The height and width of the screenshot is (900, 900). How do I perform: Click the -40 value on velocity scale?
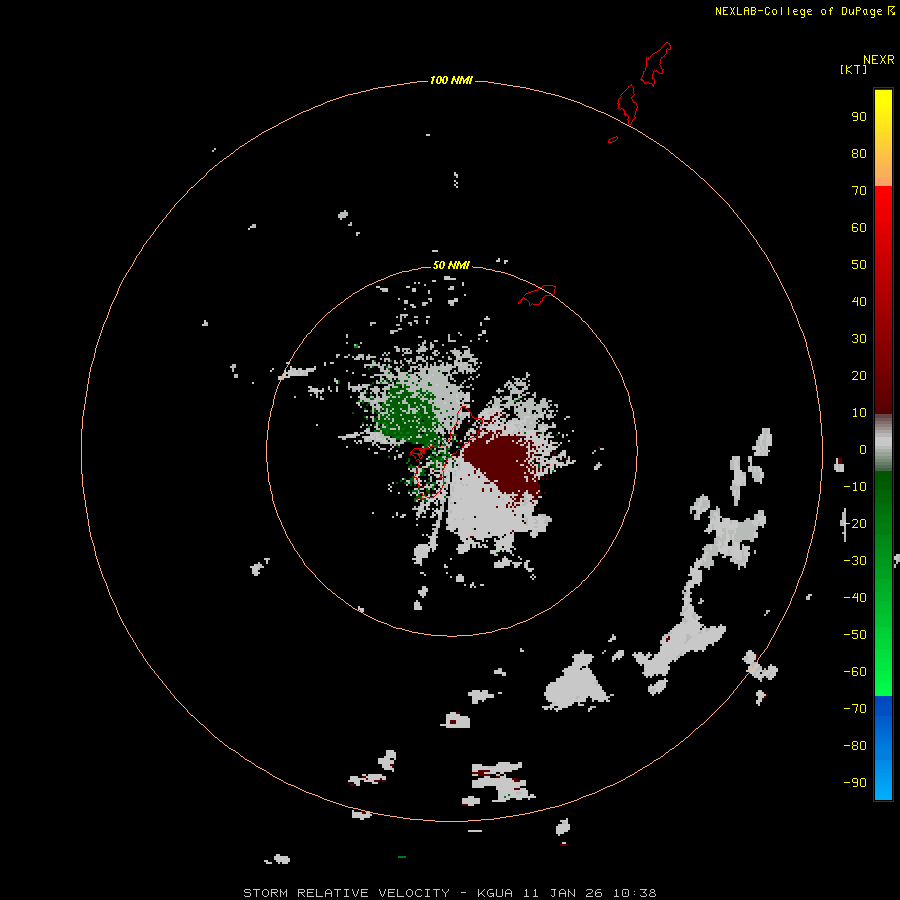click(x=855, y=598)
